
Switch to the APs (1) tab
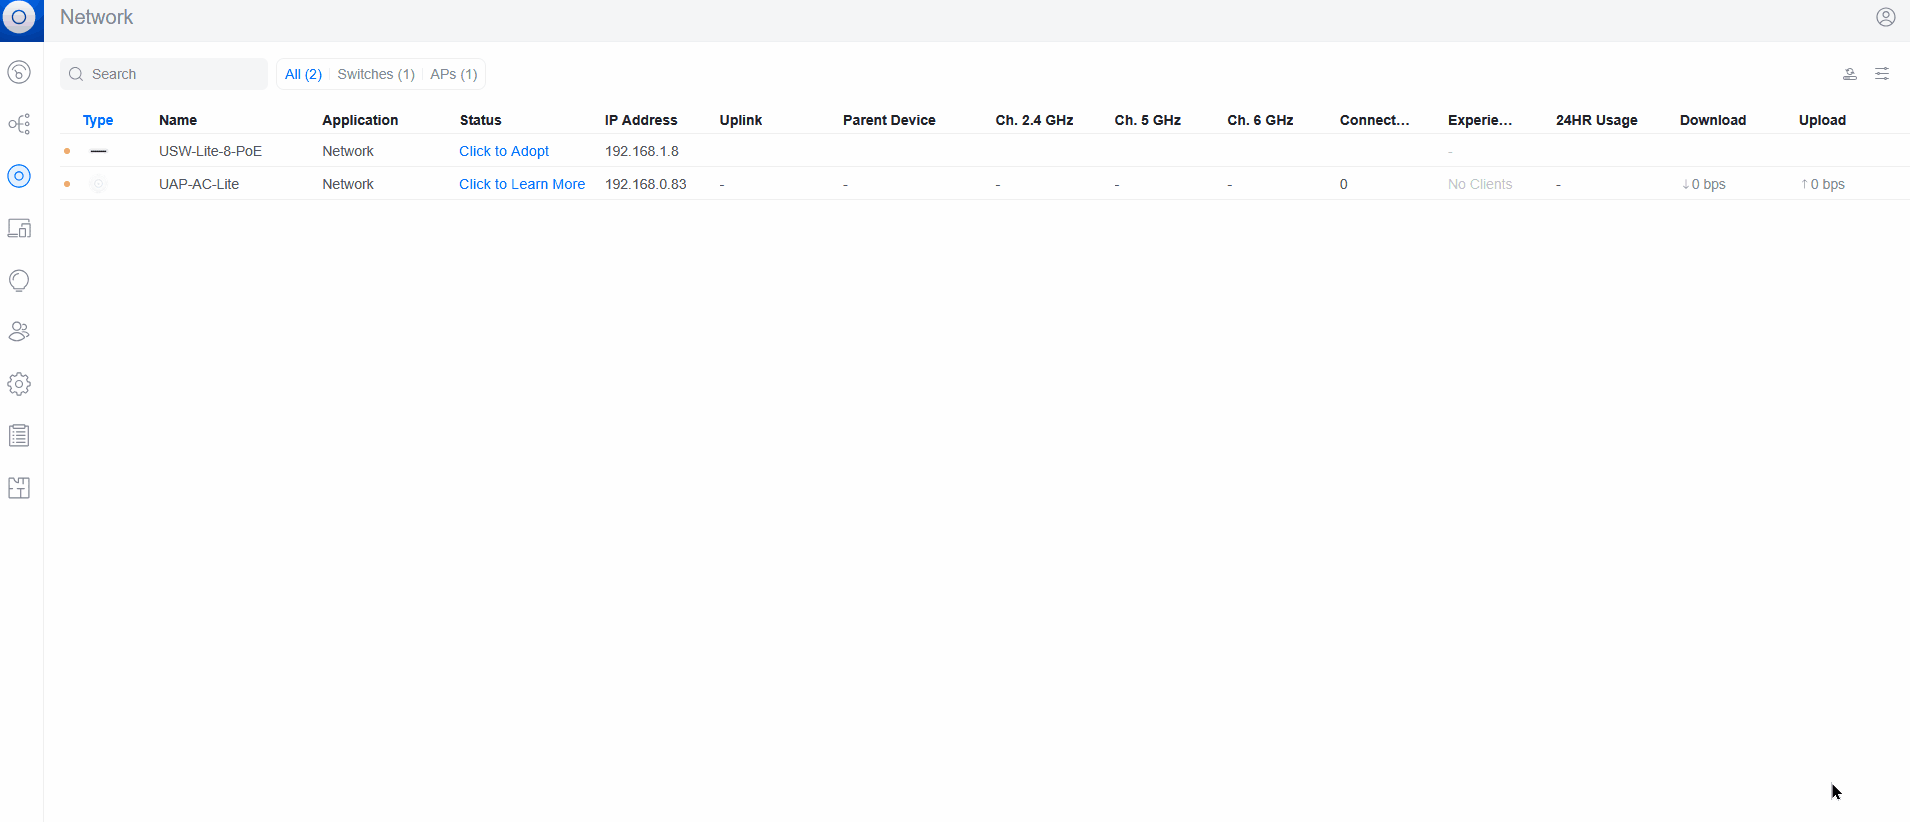point(453,74)
